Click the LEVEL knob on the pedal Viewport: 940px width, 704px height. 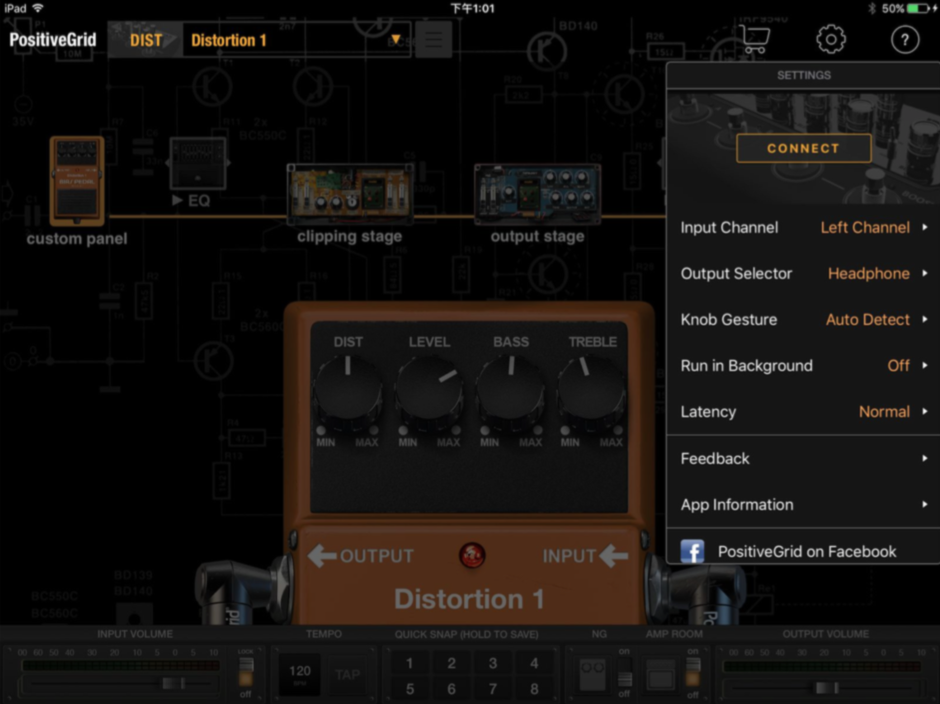(x=429, y=392)
